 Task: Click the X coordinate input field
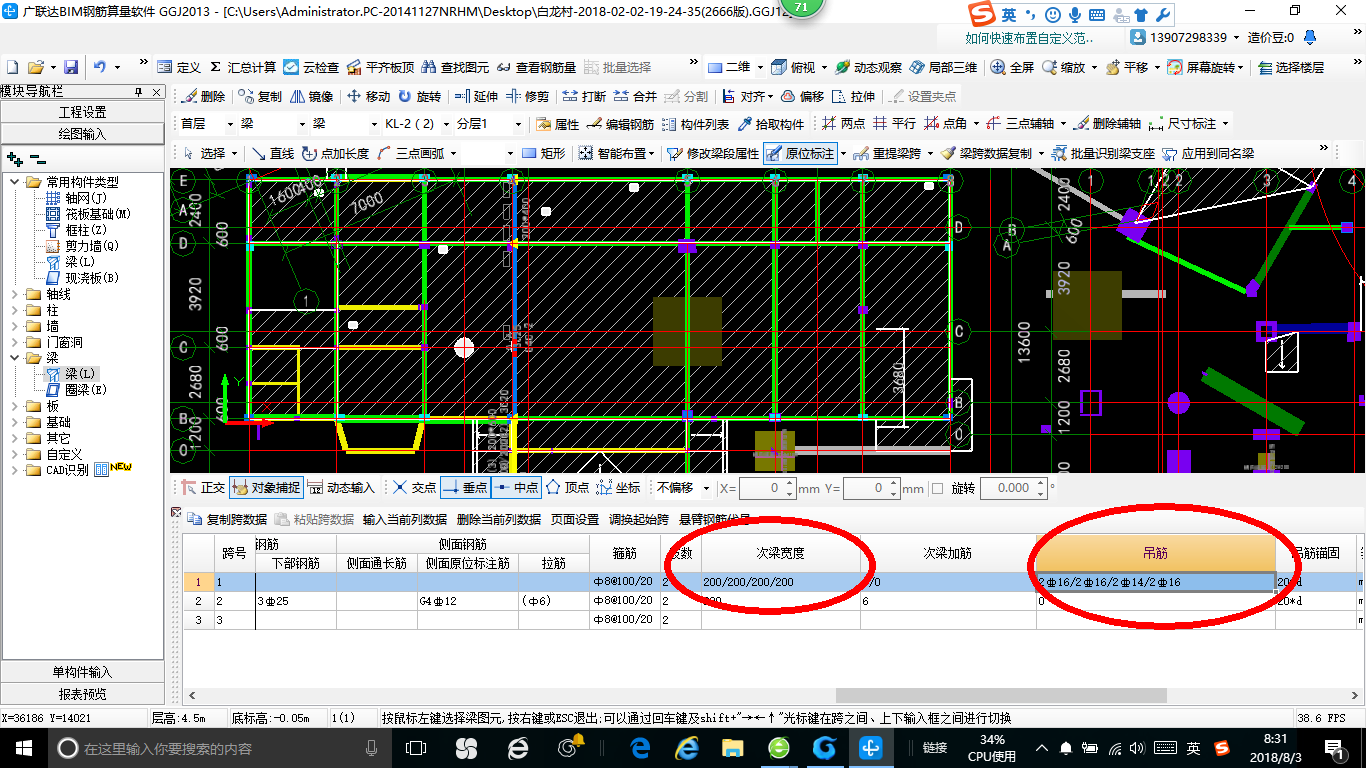click(x=760, y=488)
